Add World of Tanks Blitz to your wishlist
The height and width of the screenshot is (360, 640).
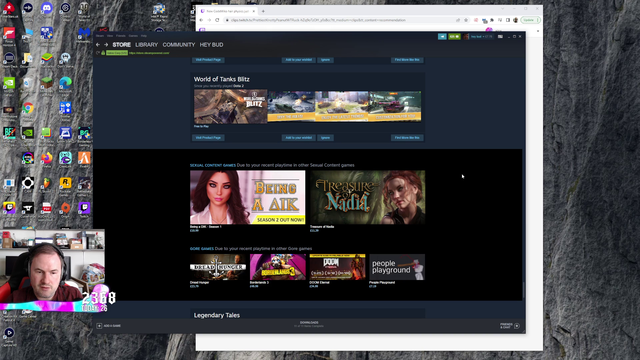[x=299, y=138]
